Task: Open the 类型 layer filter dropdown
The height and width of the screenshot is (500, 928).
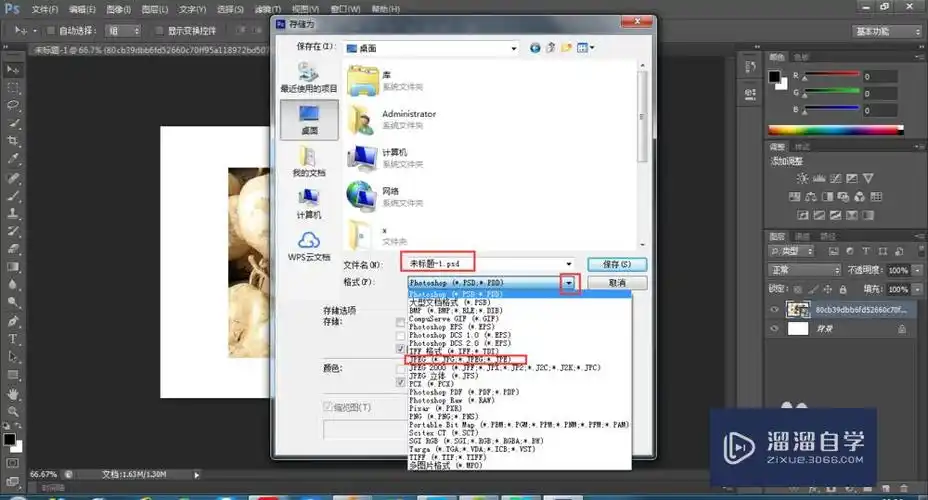Action: coord(791,251)
